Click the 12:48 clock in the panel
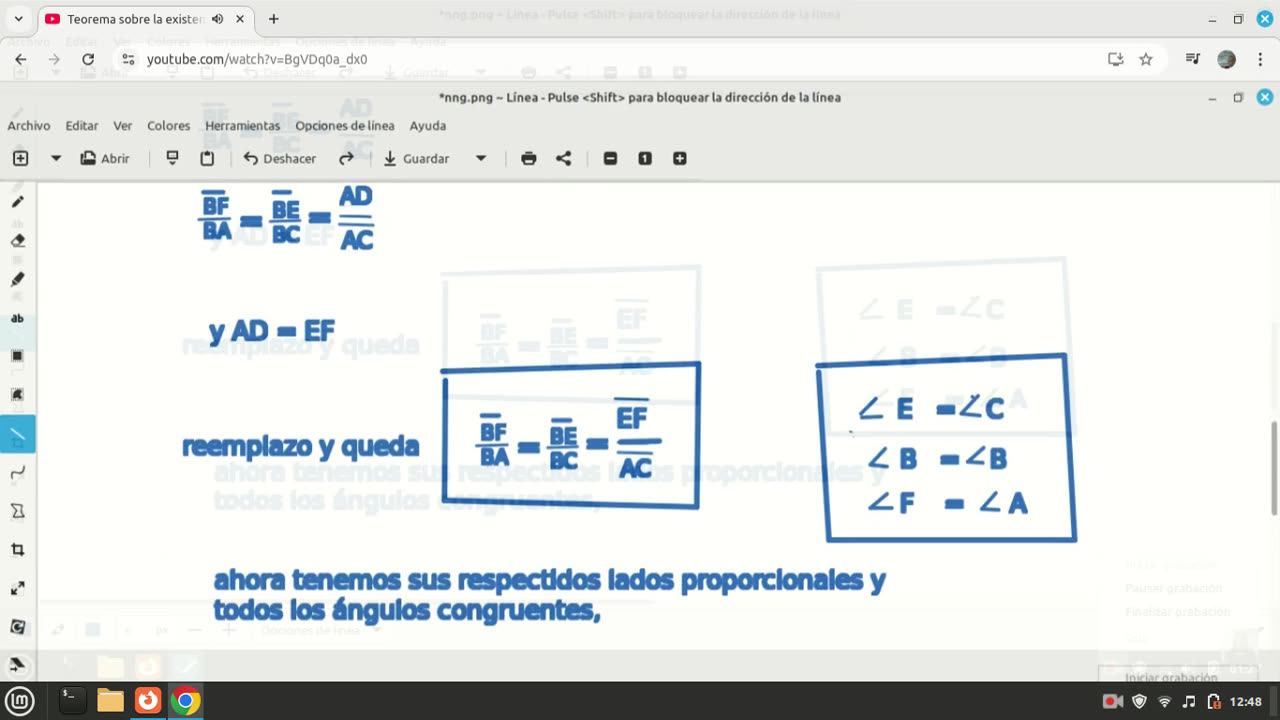 pos(1246,701)
